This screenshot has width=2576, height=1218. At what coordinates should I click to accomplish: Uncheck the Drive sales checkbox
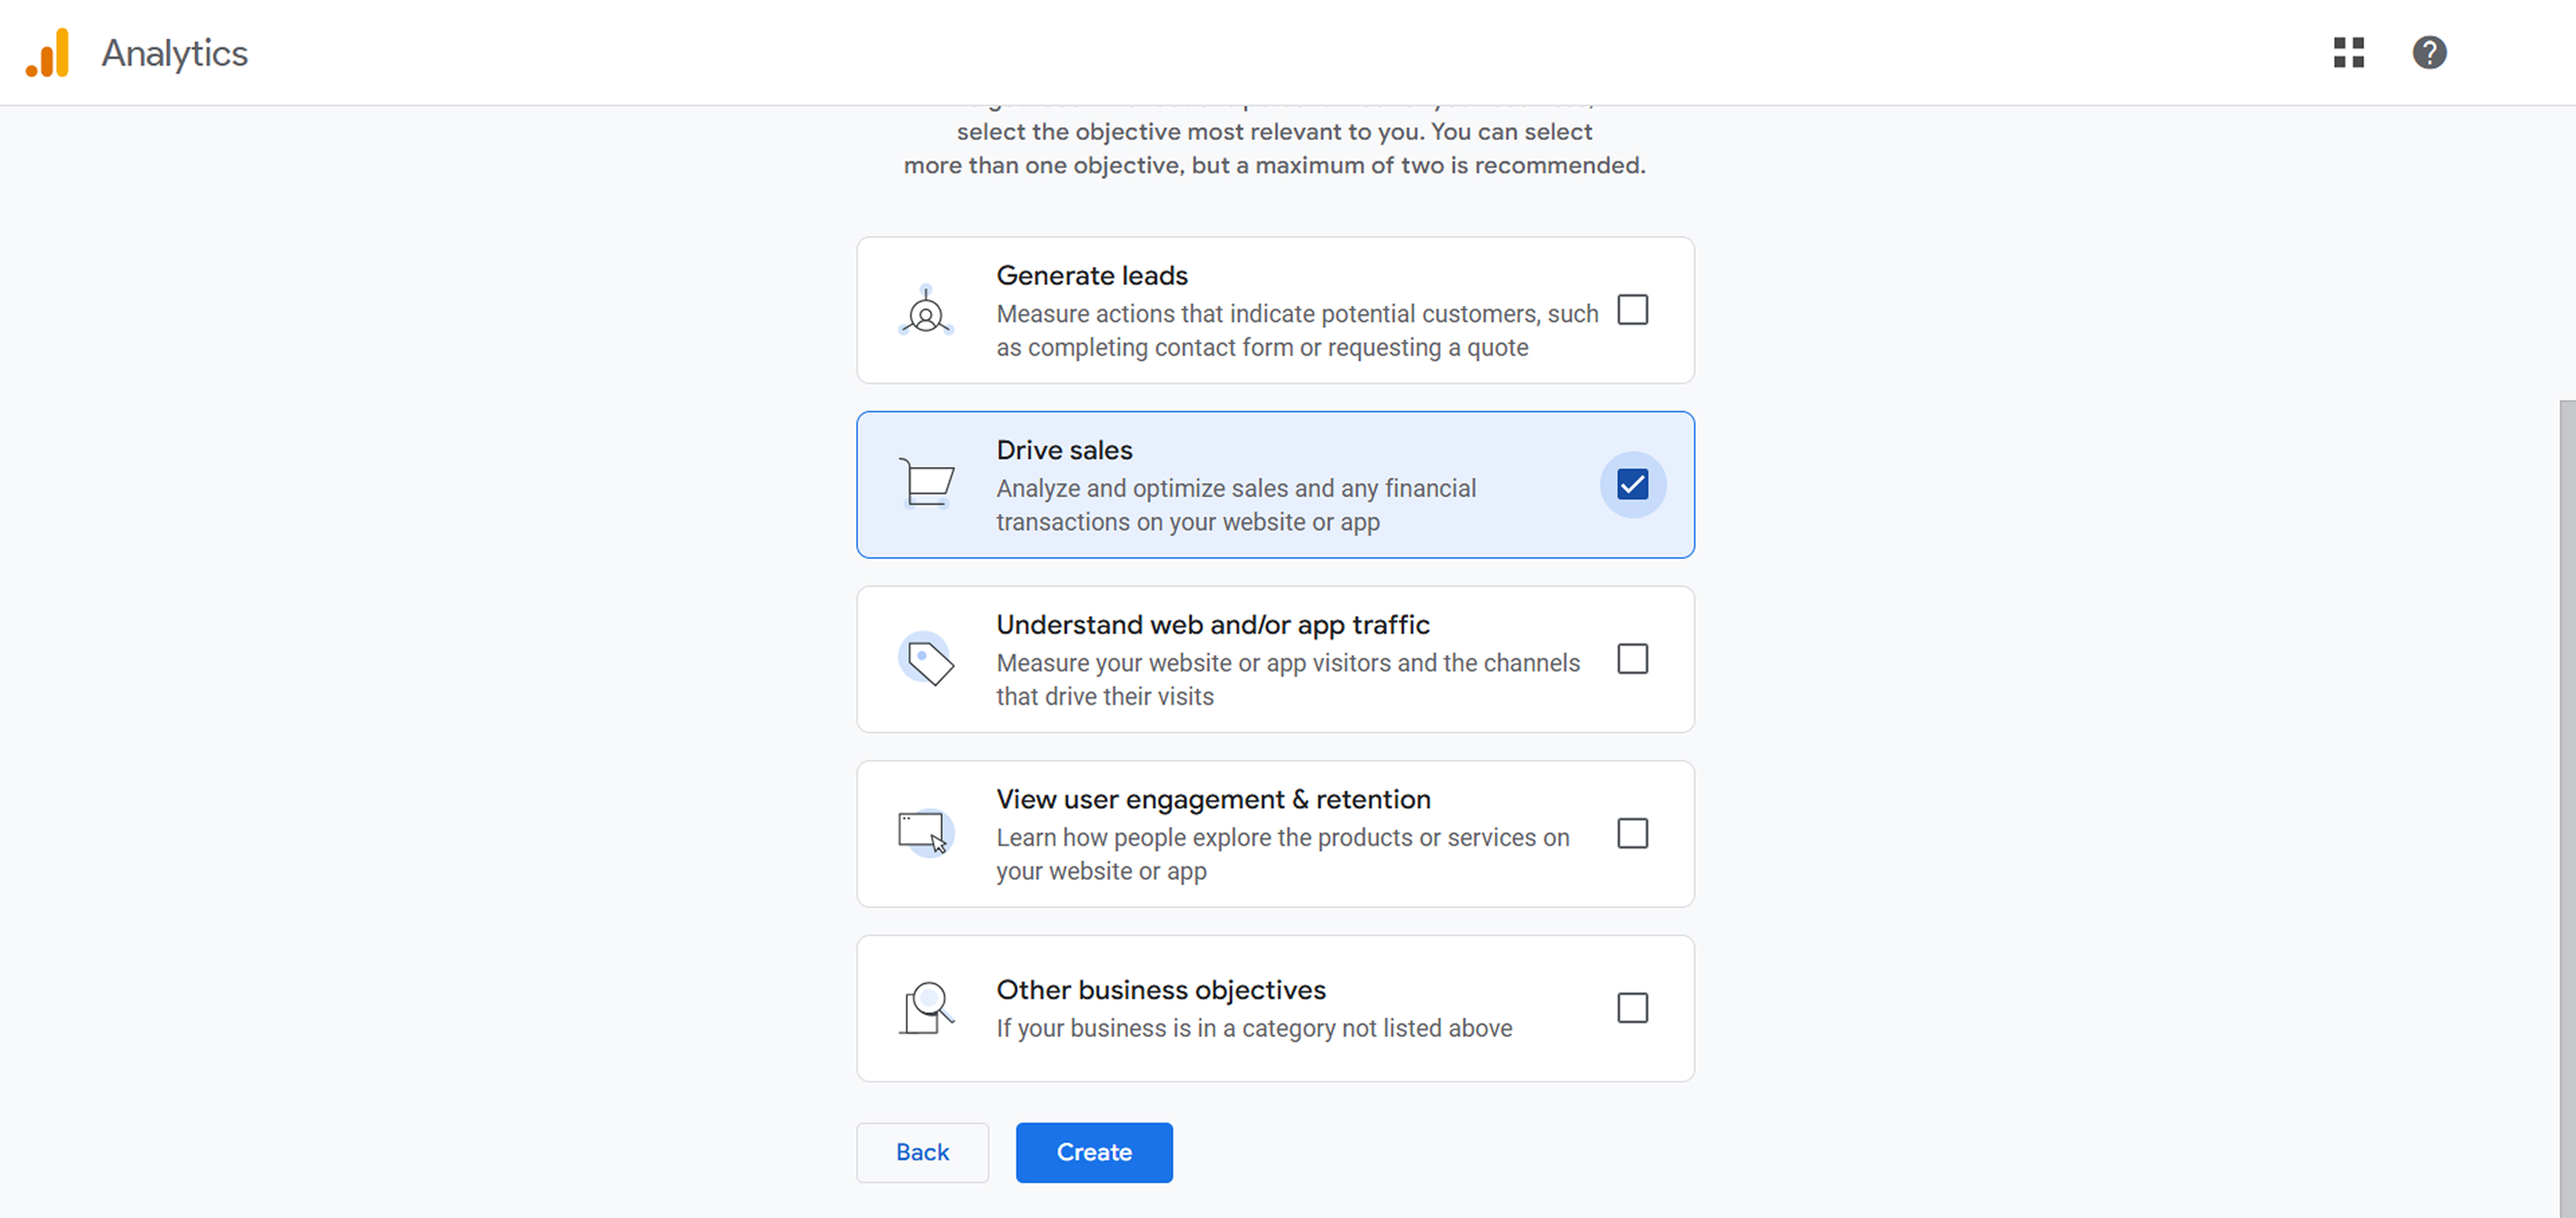1632,485
